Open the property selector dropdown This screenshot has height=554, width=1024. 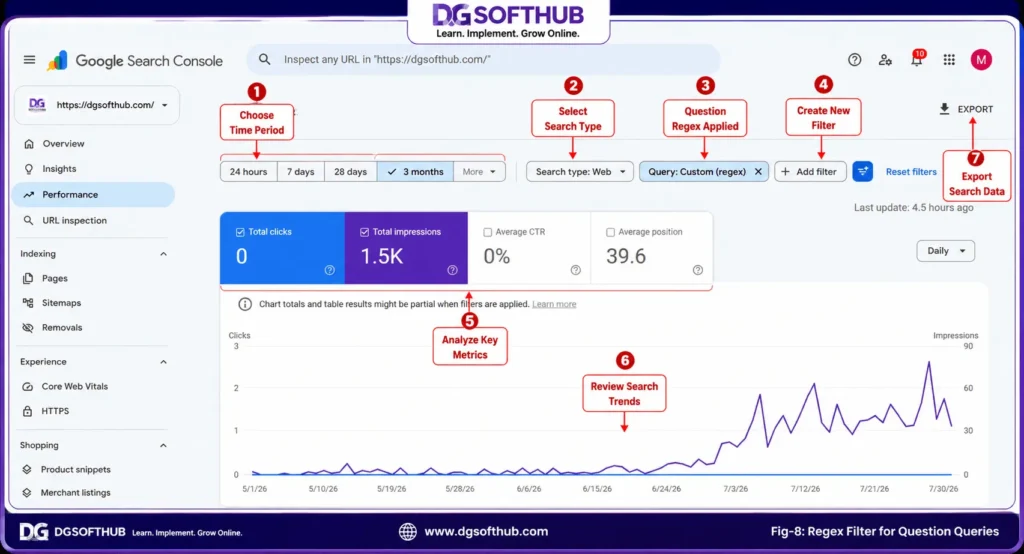[97, 105]
